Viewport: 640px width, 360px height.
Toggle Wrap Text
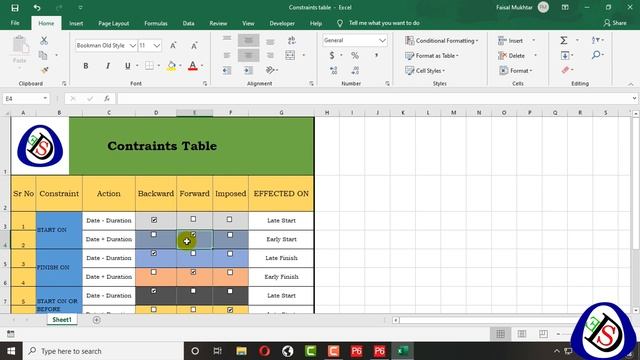[x=291, y=40]
